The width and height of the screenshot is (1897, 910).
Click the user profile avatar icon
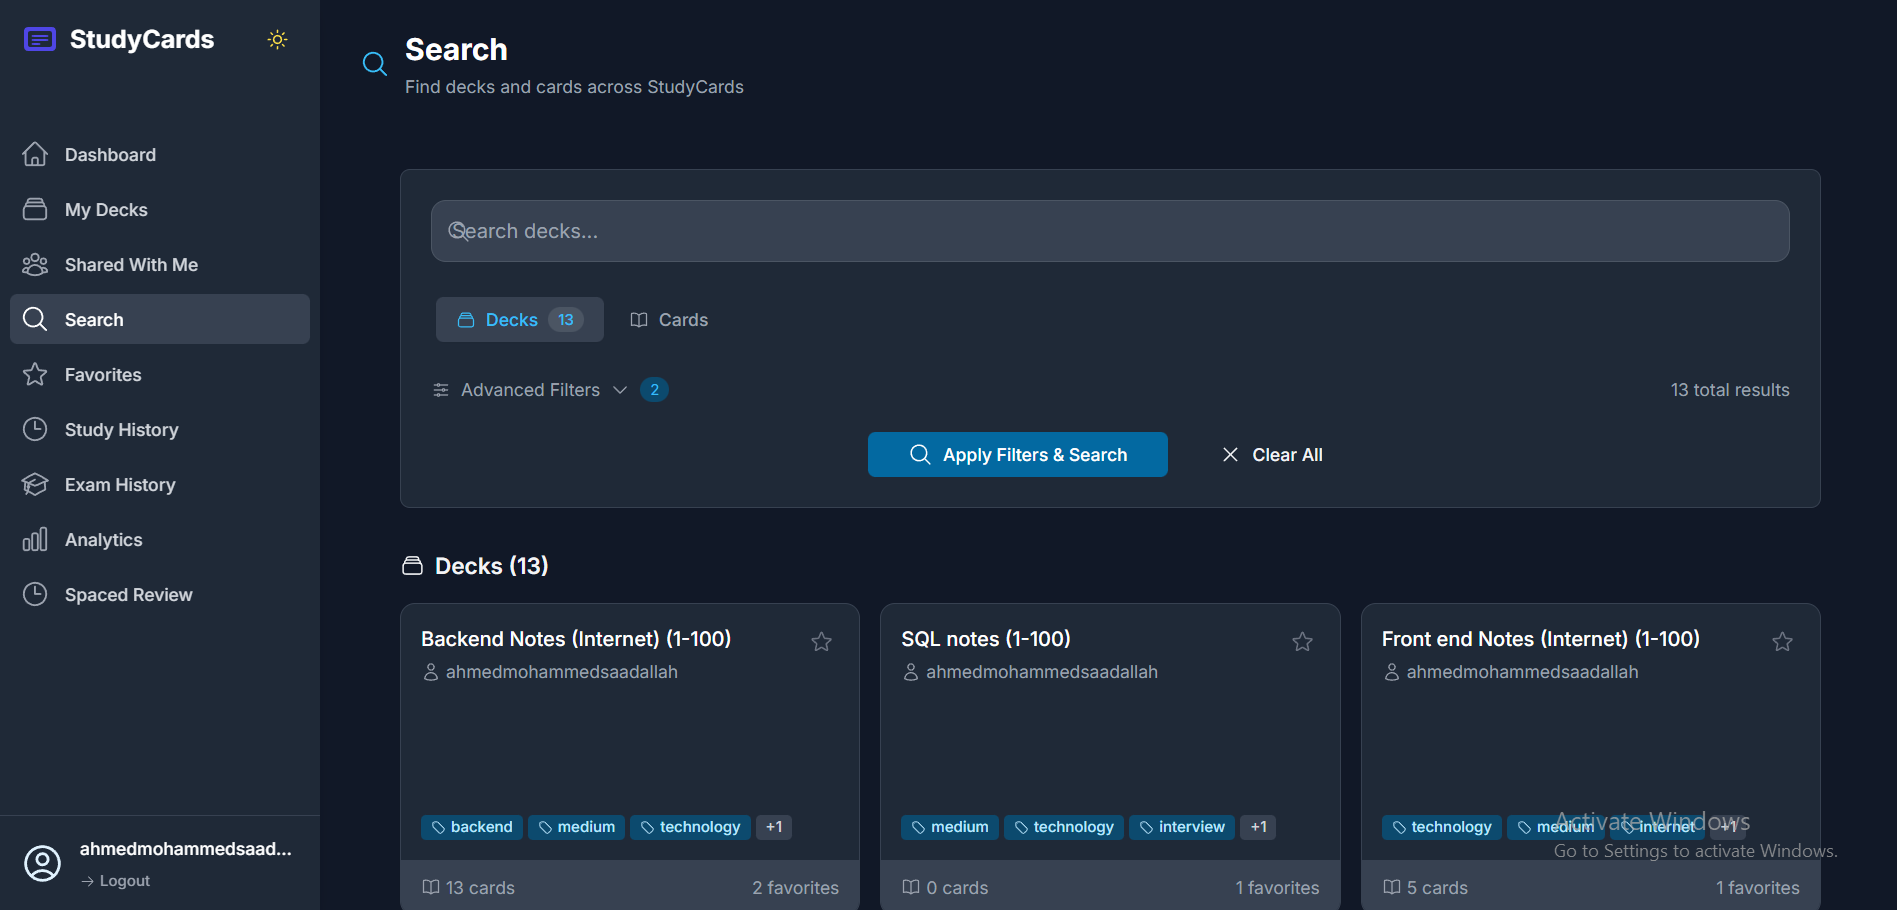(x=42, y=863)
